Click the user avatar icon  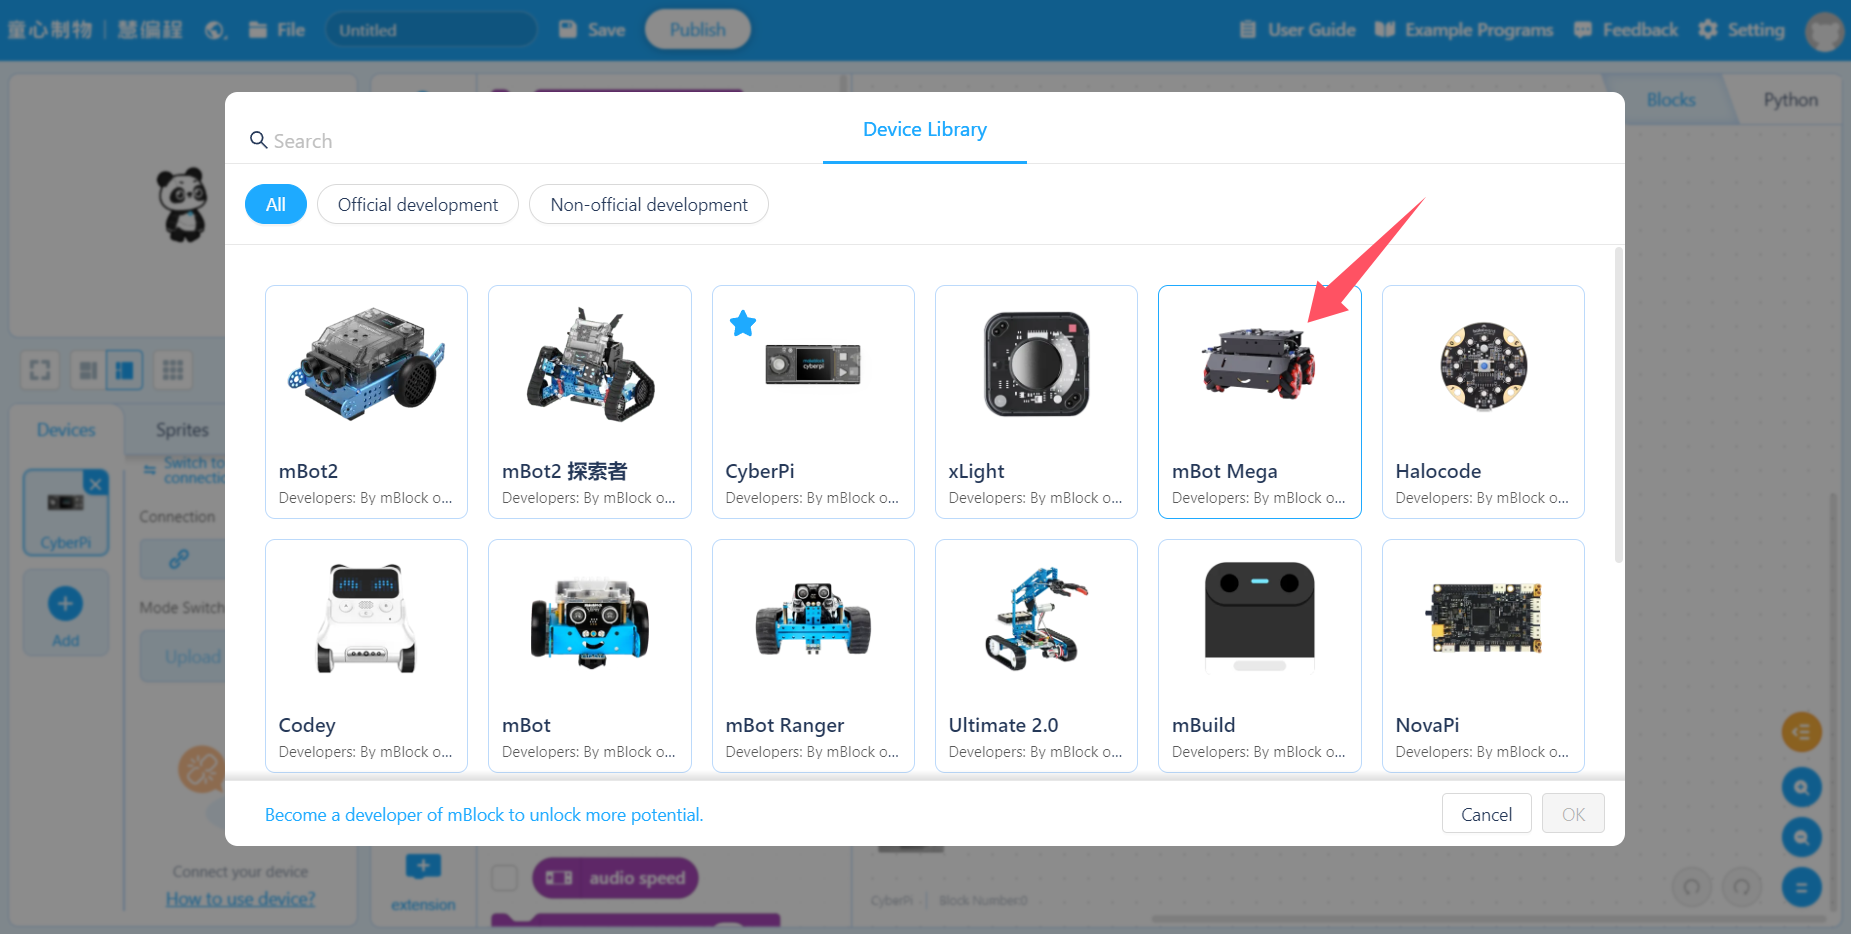[1825, 31]
